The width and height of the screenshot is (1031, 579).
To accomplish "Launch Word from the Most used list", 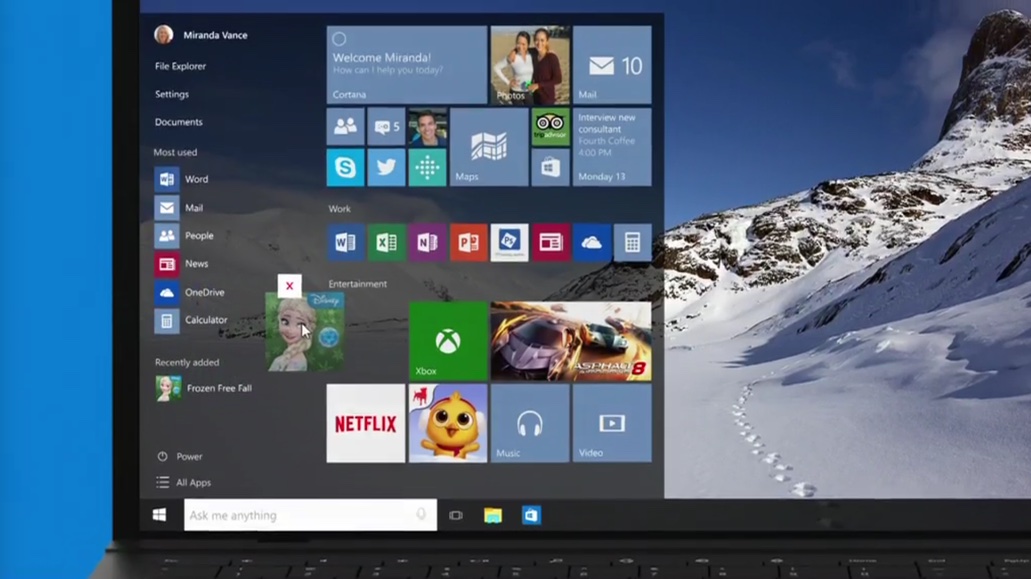I will [x=181, y=179].
